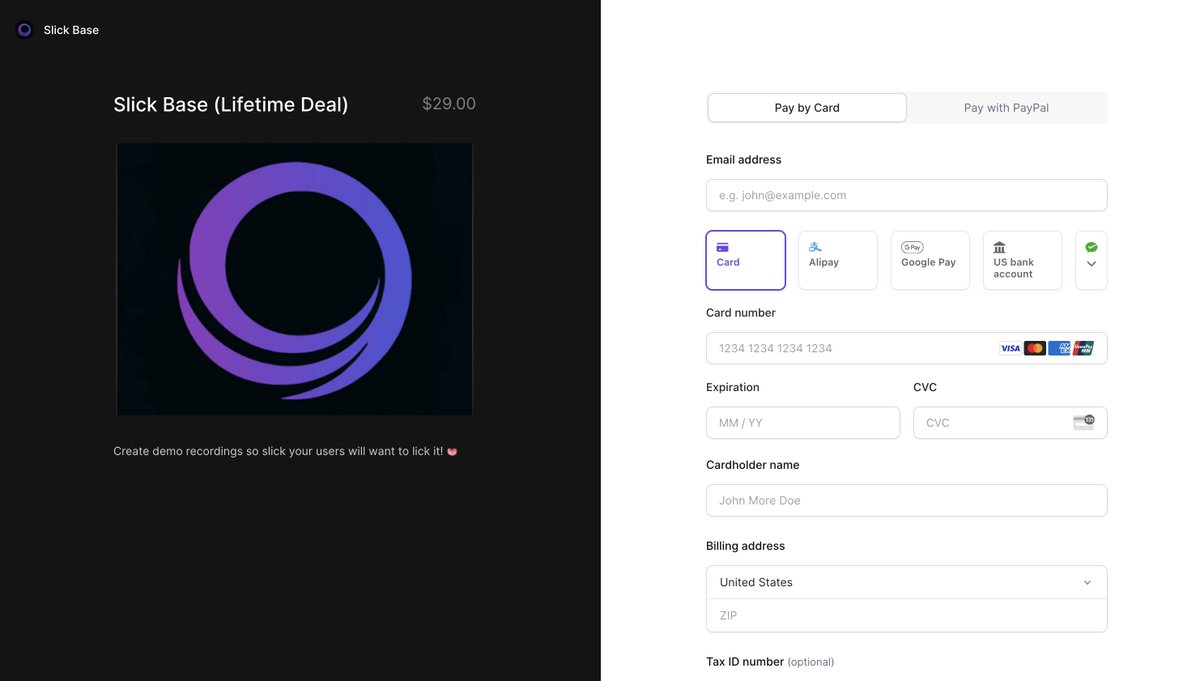Select the Card payment method
The width and height of the screenshot is (1200, 681).
746,260
